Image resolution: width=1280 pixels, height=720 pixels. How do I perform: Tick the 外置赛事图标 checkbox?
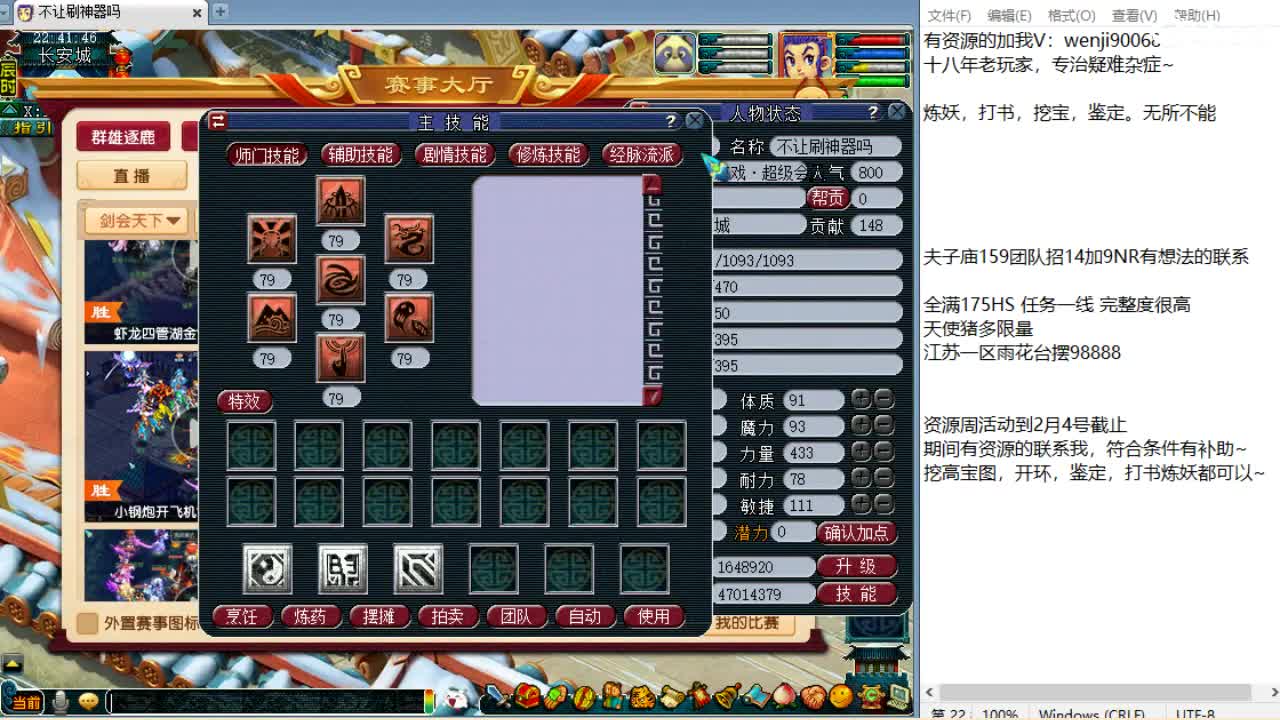88,623
